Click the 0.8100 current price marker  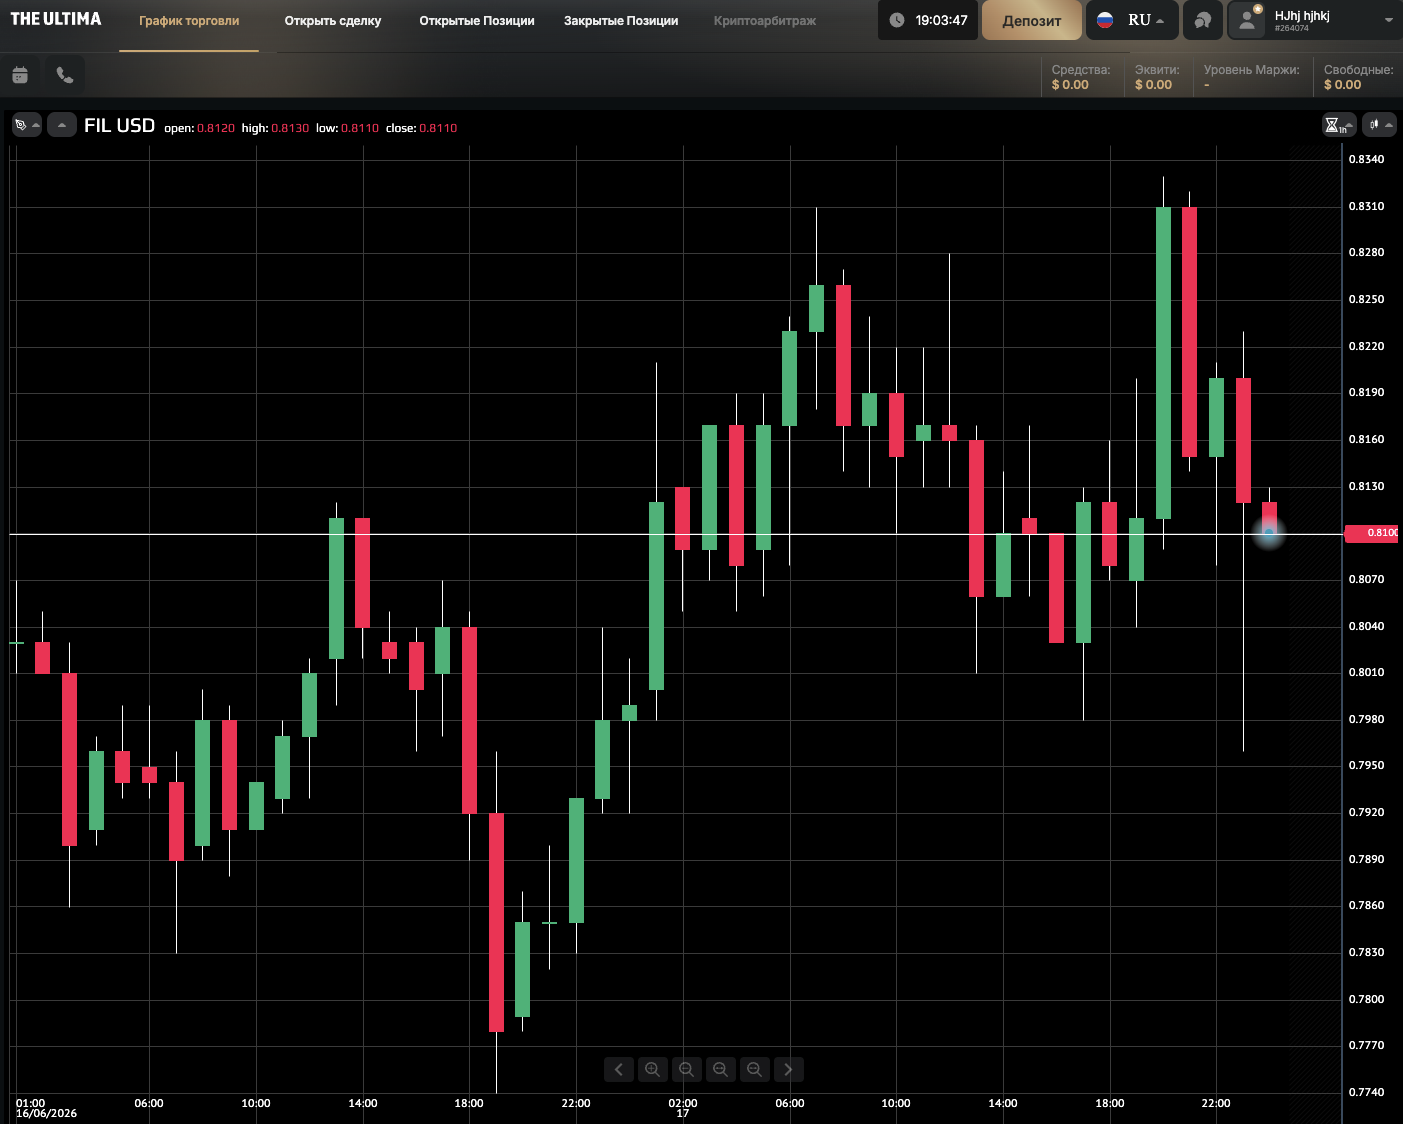point(1372,533)
